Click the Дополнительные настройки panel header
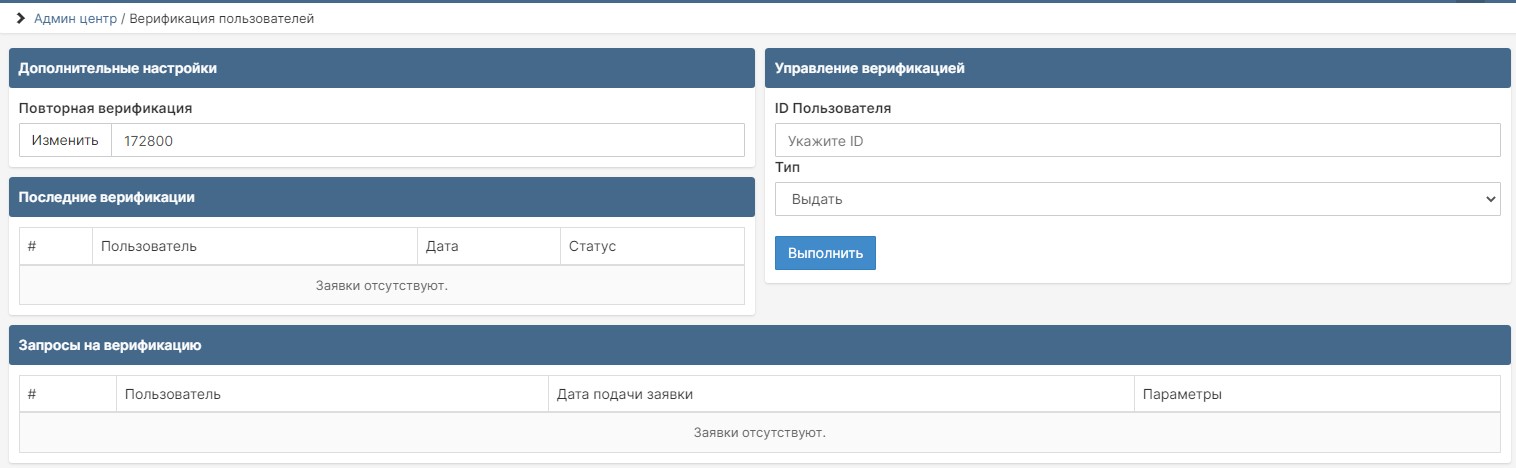The width and height of the screenshot is (1516, 468). (x=381, y=68)
